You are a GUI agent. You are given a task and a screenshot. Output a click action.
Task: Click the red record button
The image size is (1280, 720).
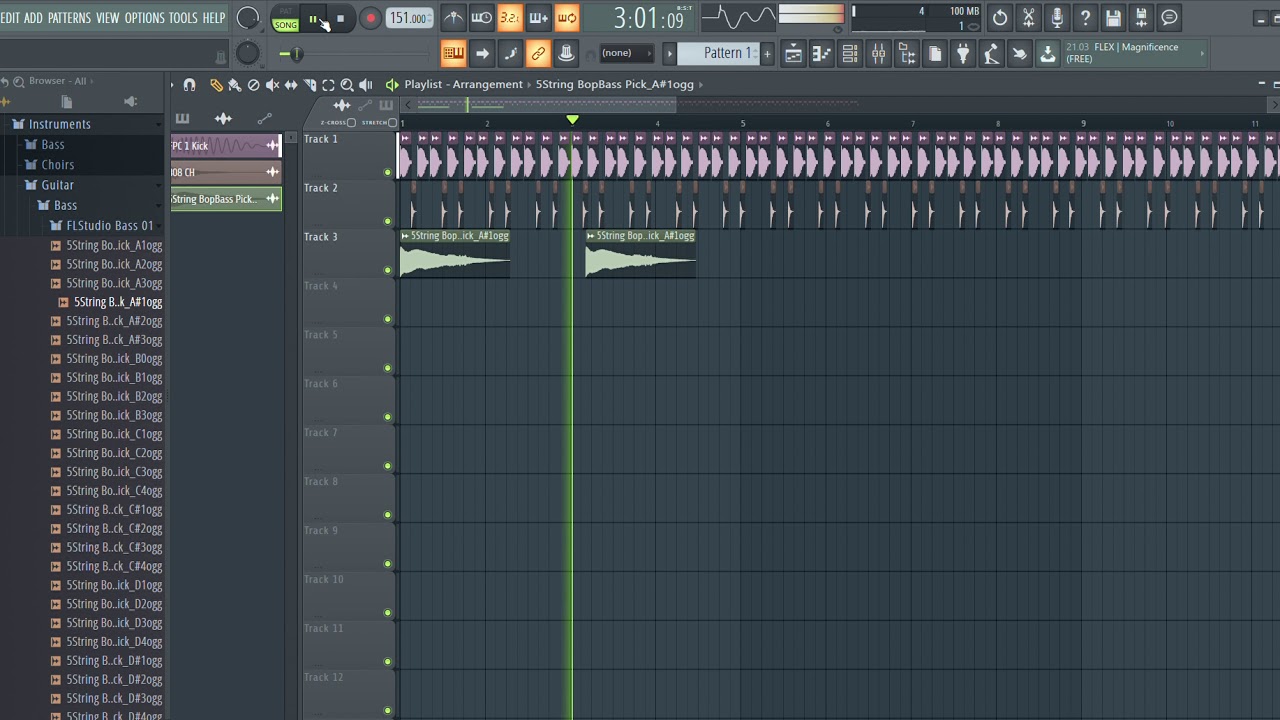click(370, 18)
